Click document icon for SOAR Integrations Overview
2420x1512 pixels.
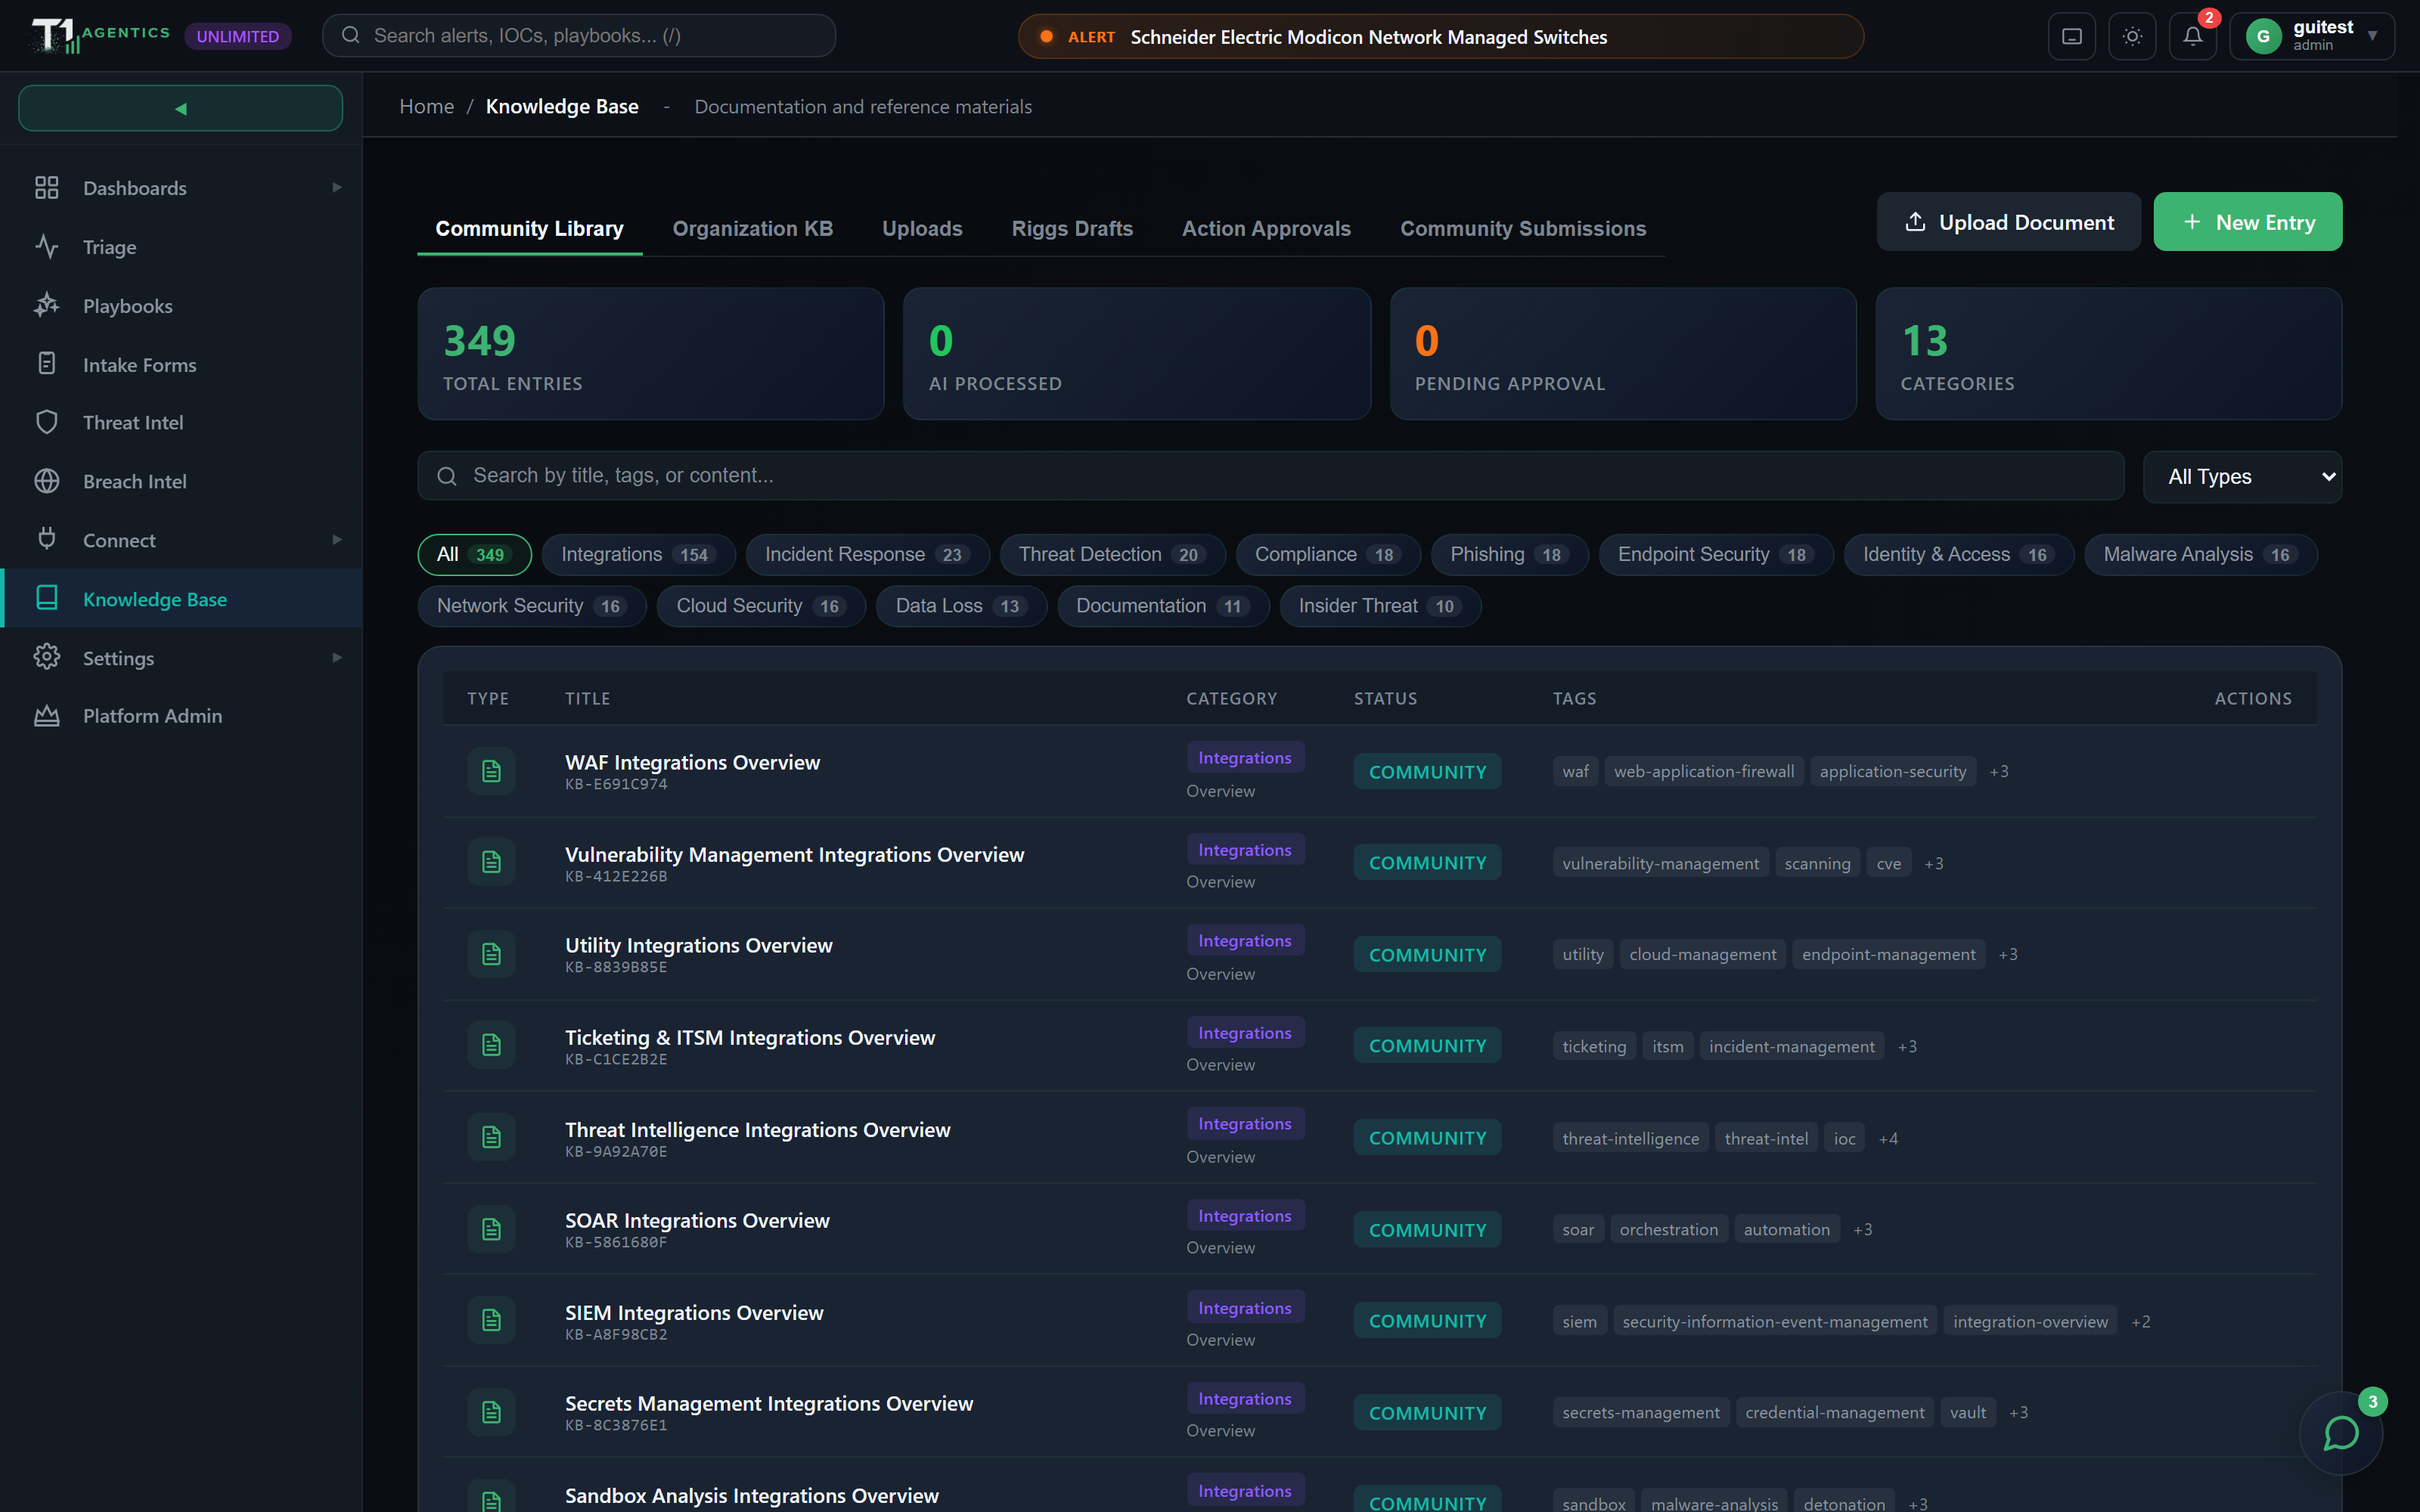(x=491, y=1229)
